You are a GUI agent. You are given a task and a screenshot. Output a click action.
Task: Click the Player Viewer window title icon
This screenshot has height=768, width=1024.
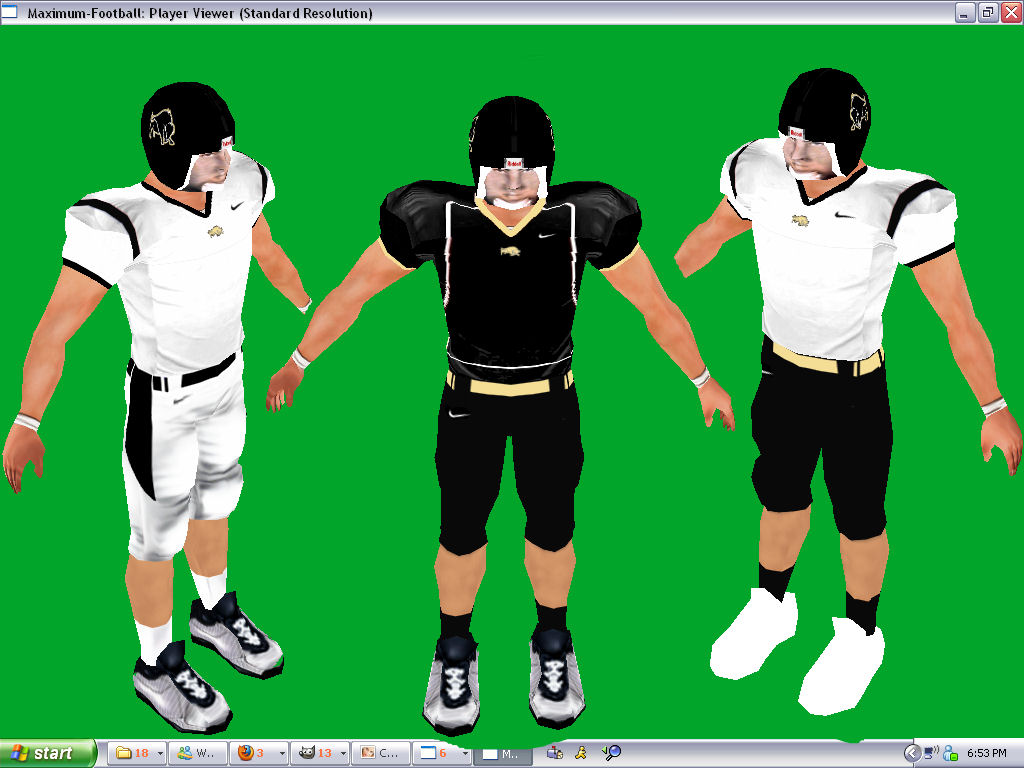click(x=9, y=12)
